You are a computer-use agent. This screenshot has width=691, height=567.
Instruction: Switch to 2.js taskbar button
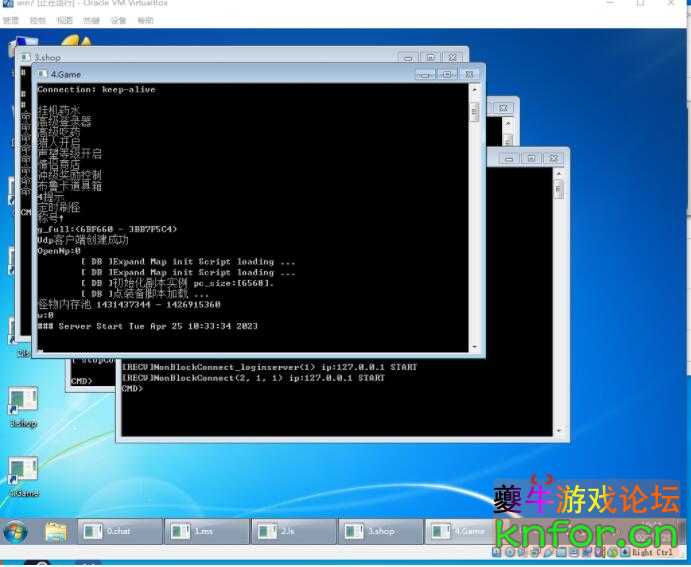[293, 531]
